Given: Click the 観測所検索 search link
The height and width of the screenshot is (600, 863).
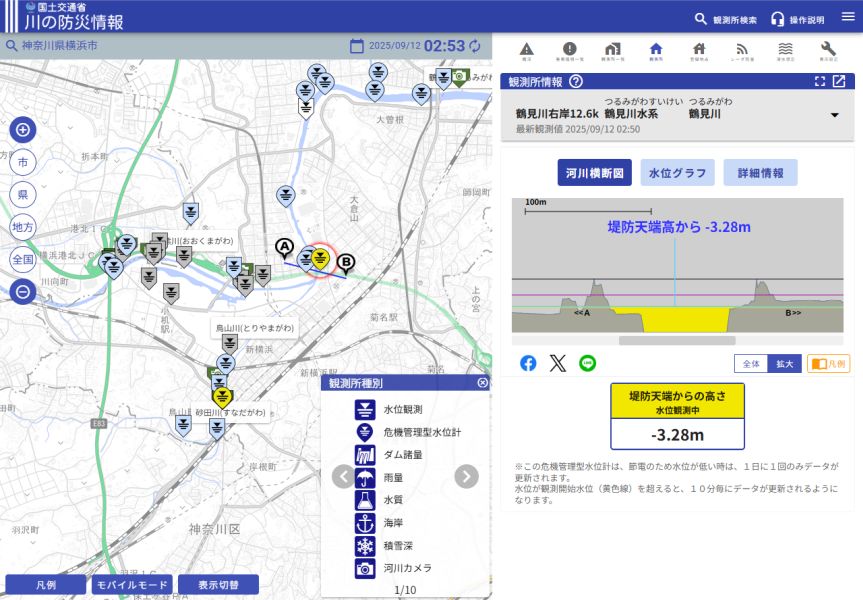Looking at the screenshot, I should coord(726,19).
